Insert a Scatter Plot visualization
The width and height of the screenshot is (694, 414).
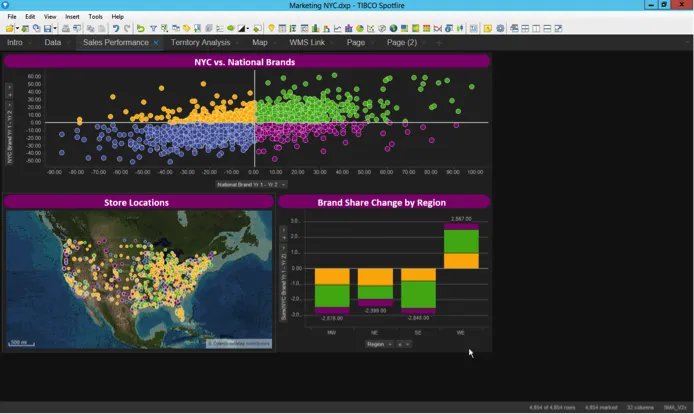tap(371, 28)
